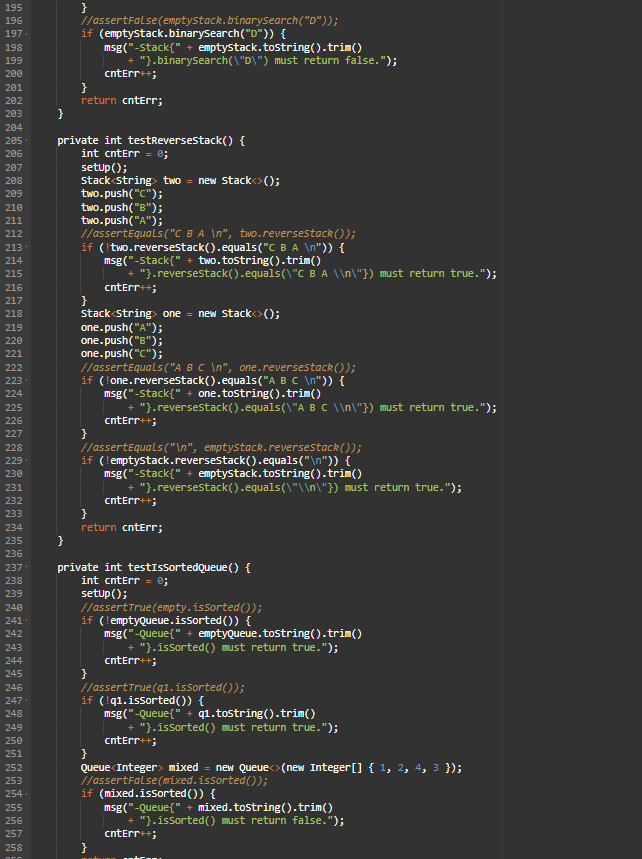Collapse the q1.isSorted if-block fold at line 247
The image size is (642, 859).
pos(27,701)
